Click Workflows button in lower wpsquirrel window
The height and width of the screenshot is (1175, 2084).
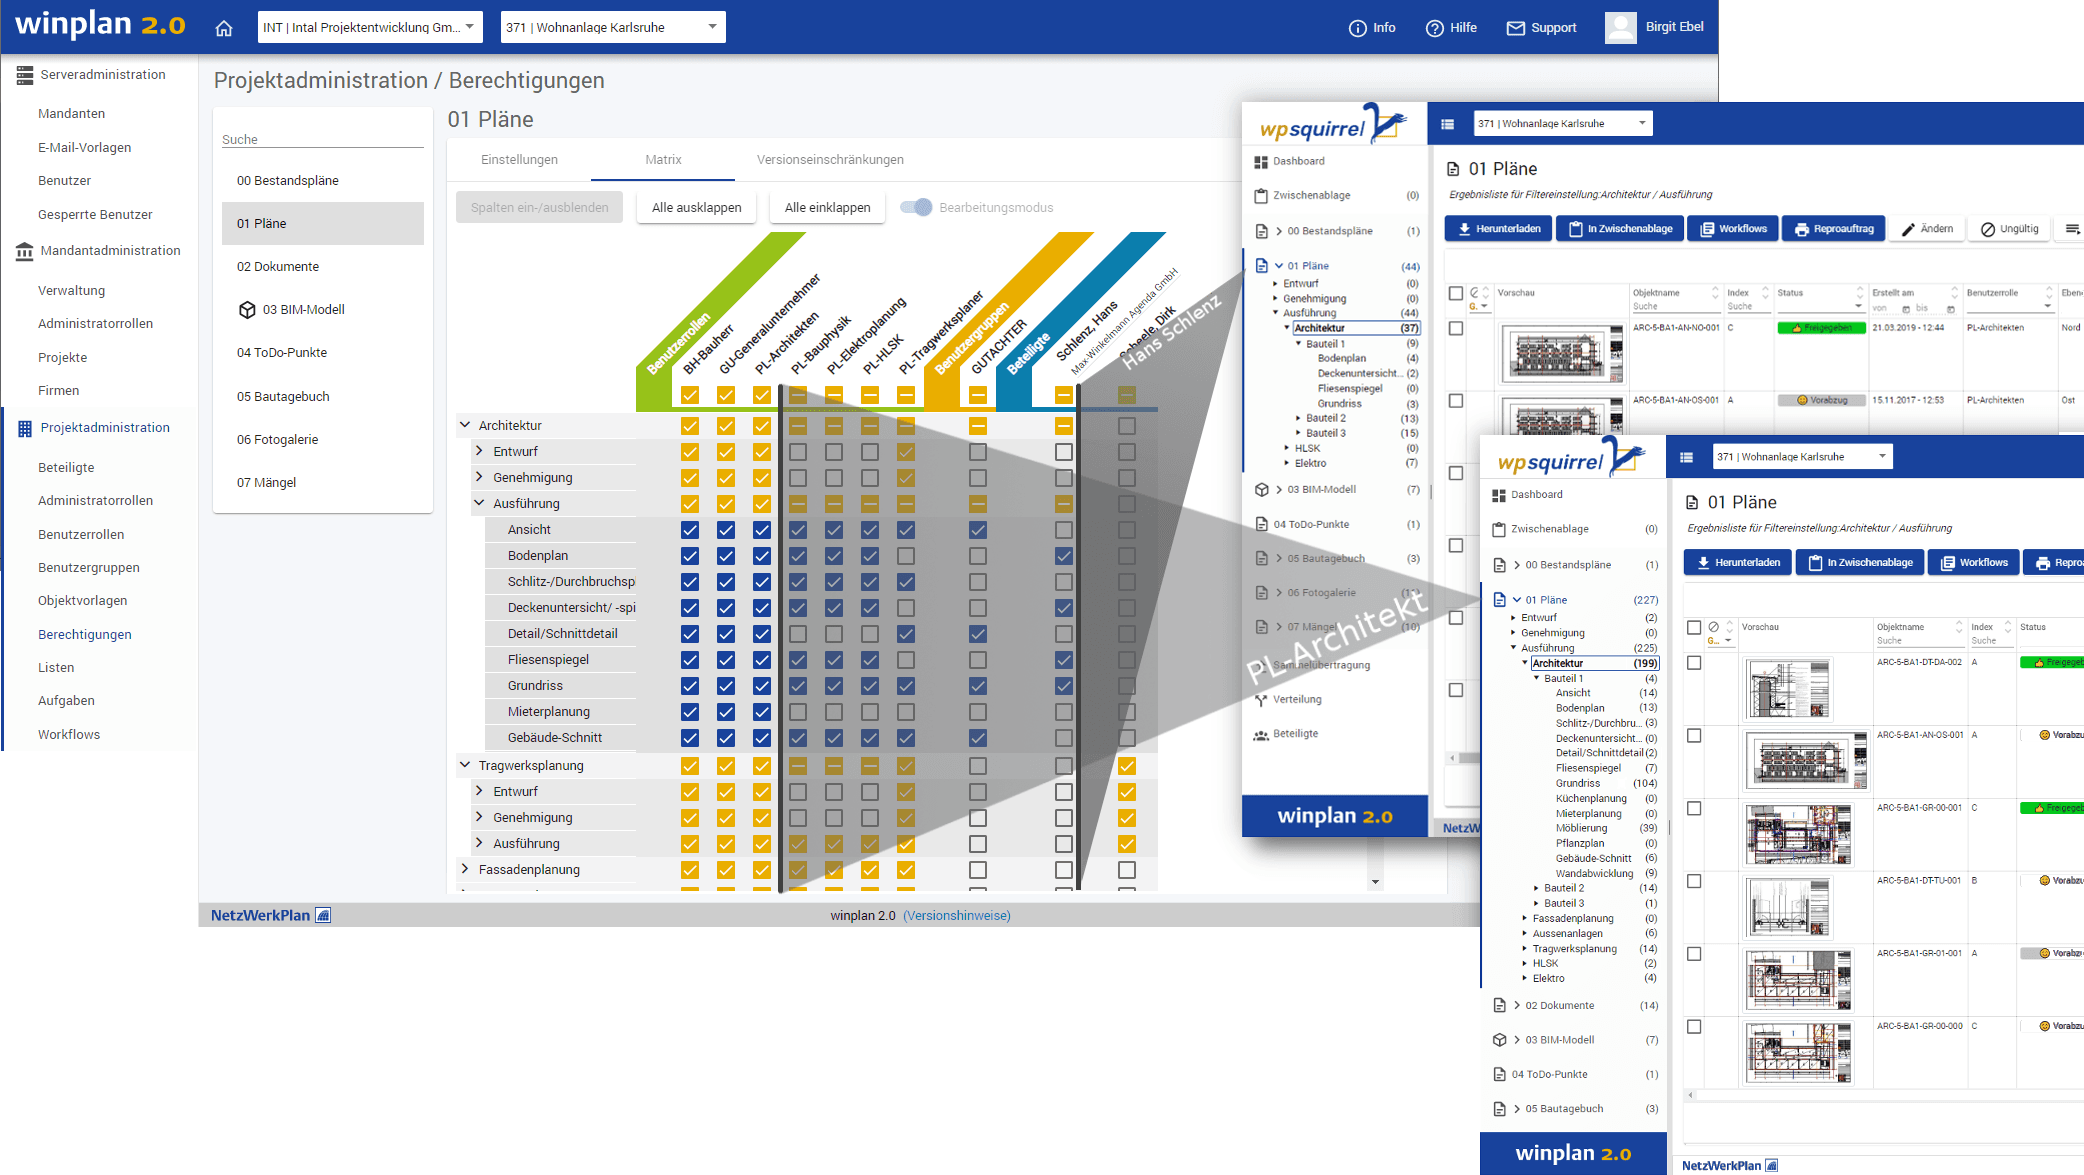(1974, 563)
